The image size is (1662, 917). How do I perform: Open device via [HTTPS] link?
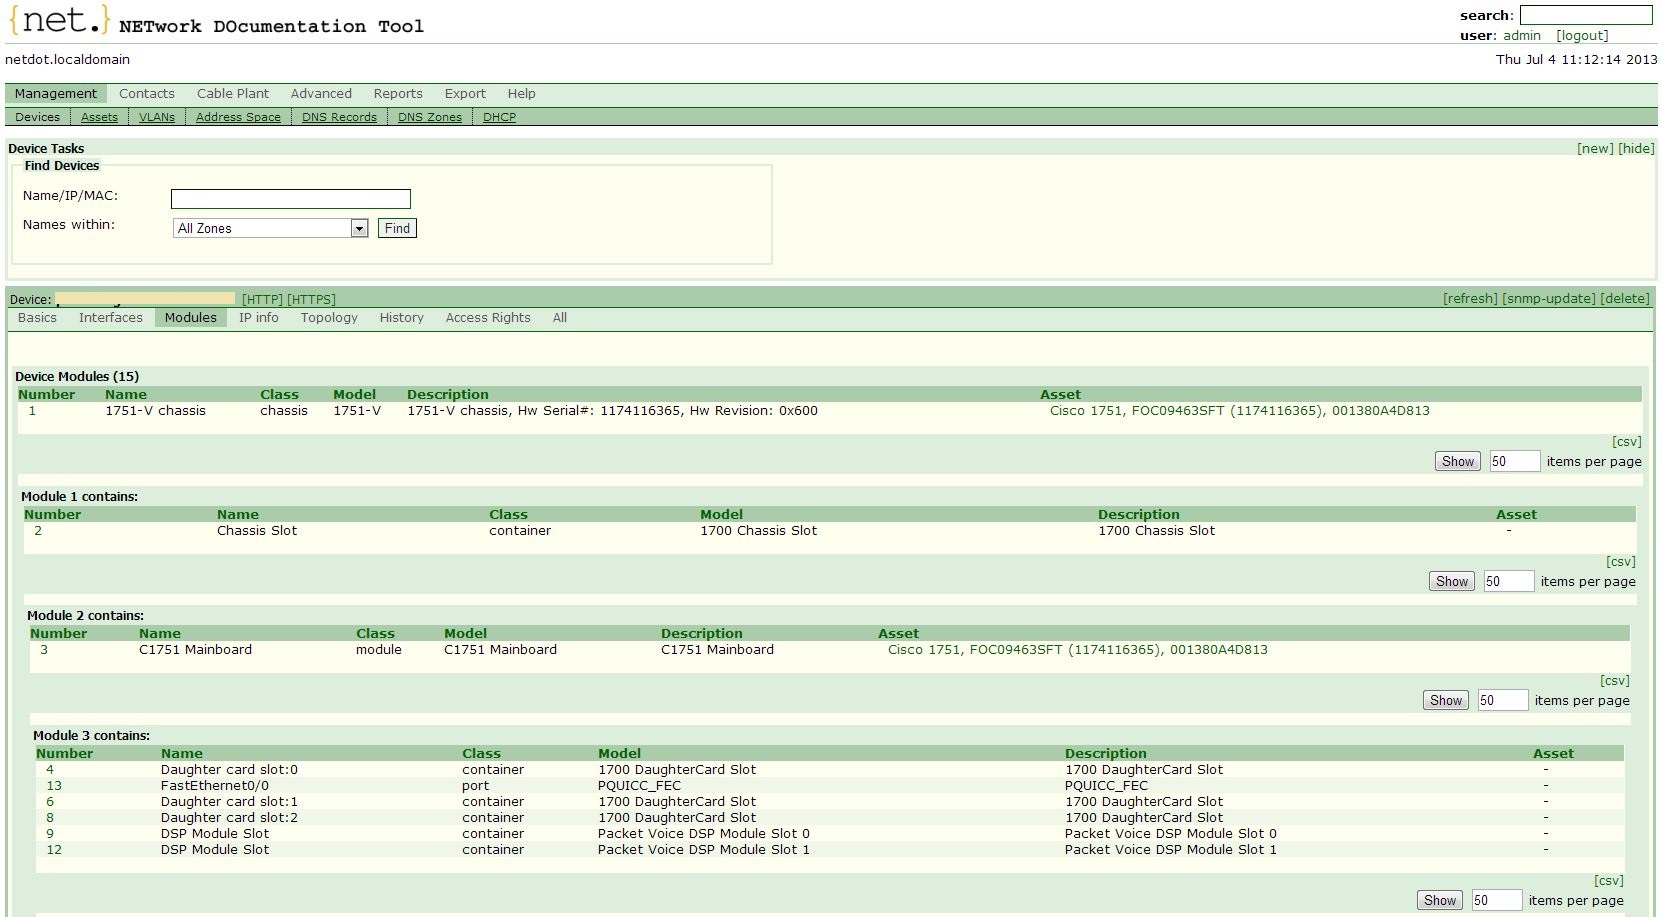tap(311, 299)
